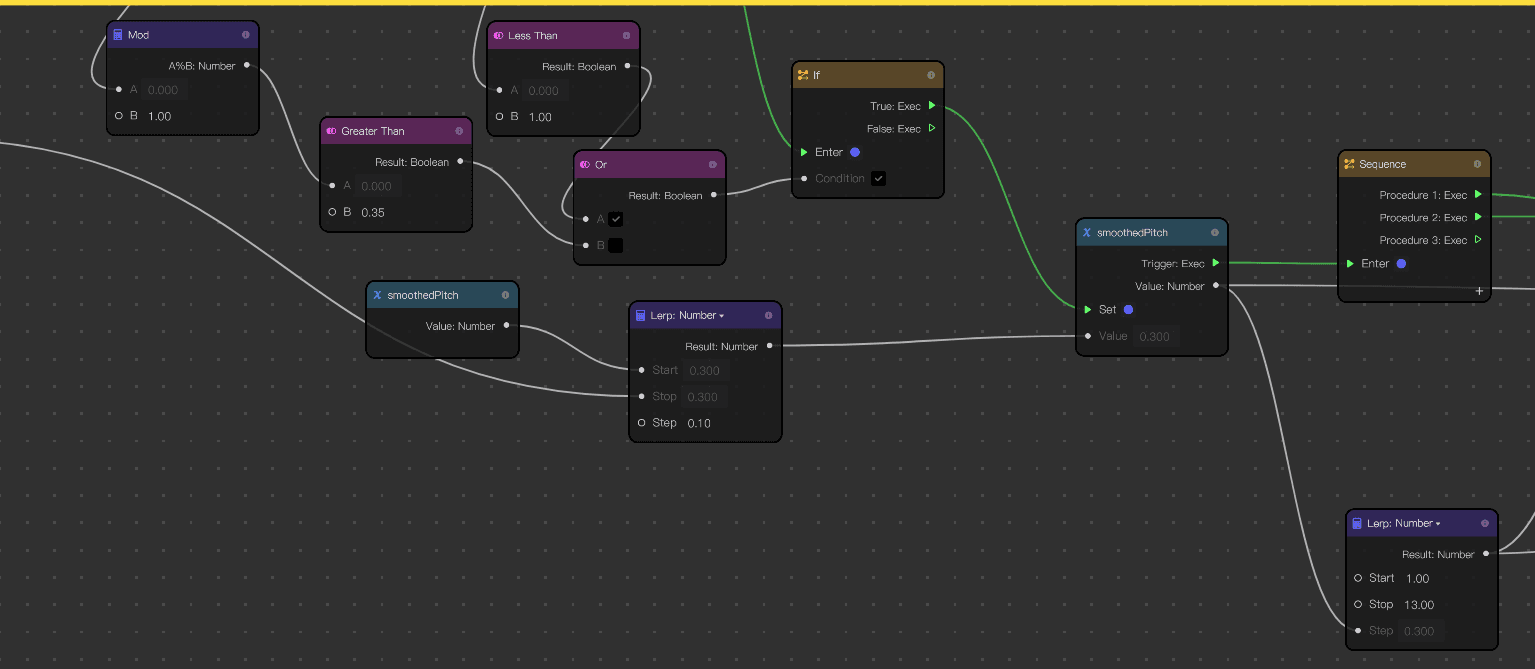Click the Less Than node header icon
1535x669 pixels.
(x=498, y=36)
